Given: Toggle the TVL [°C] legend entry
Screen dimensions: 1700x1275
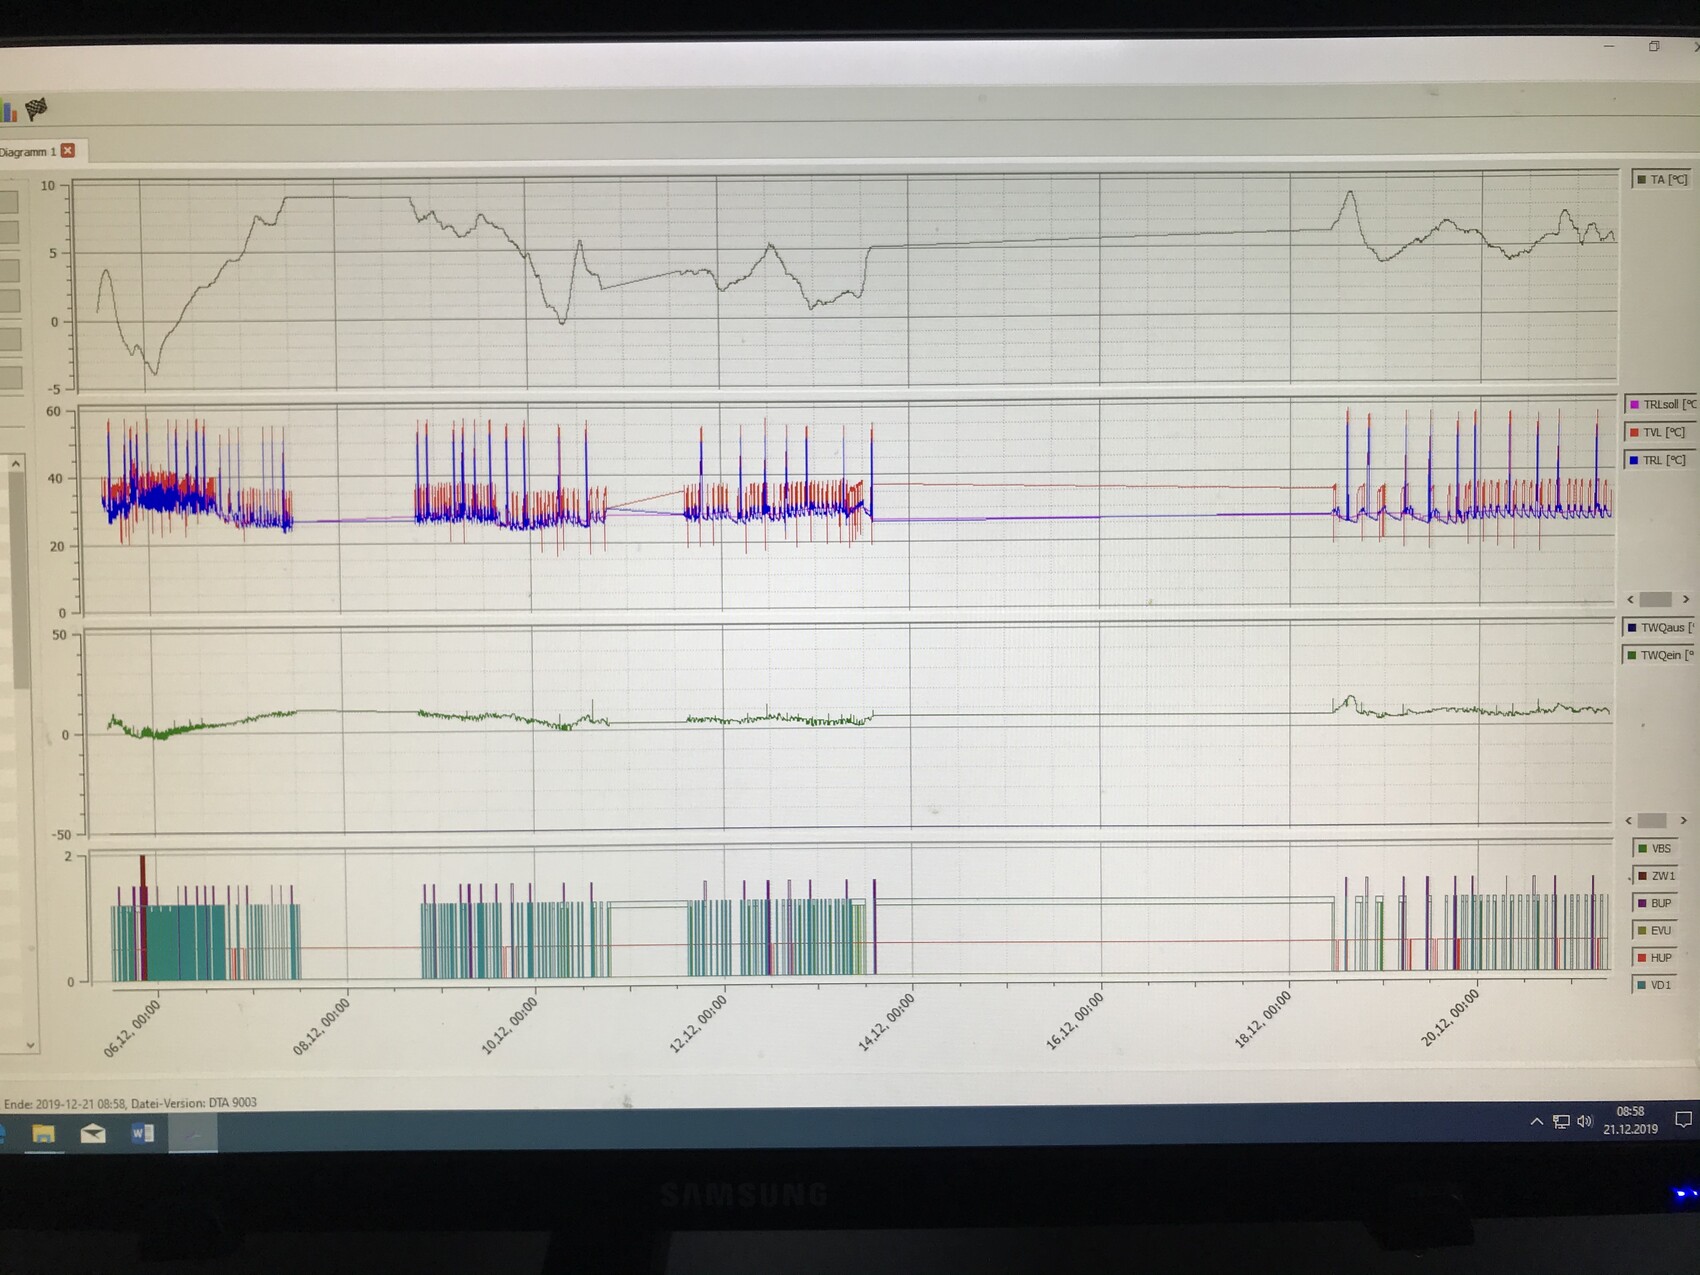Looking at the screenshot, I should point(1661,433).
